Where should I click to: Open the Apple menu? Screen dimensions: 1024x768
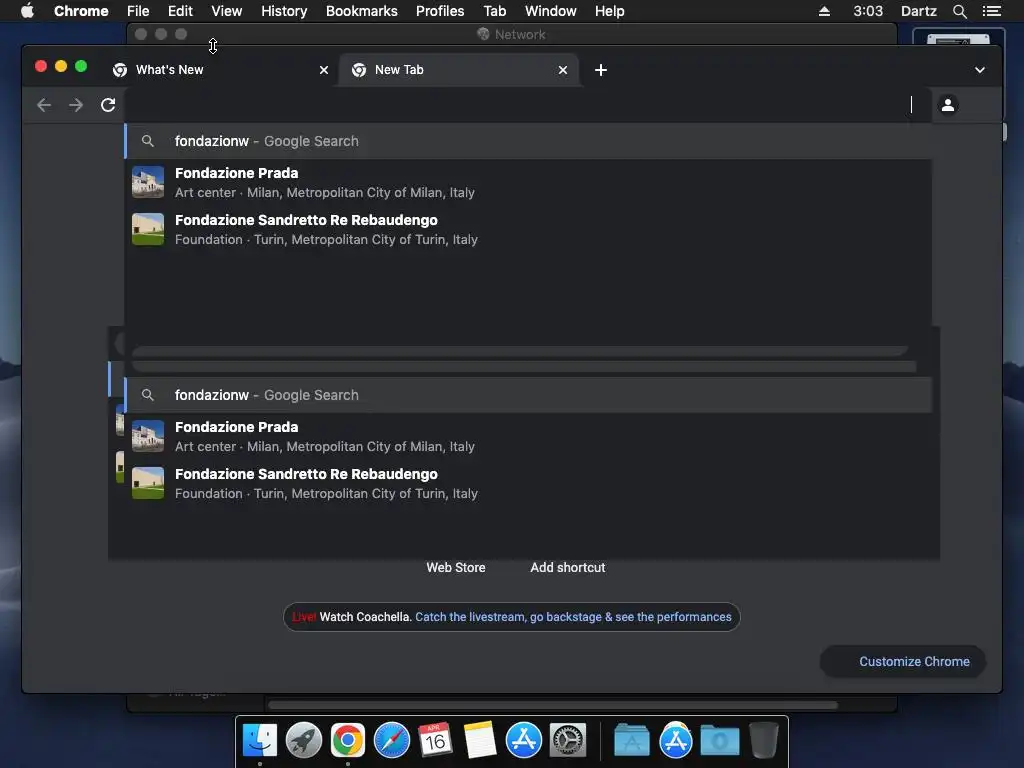(27, 11)
